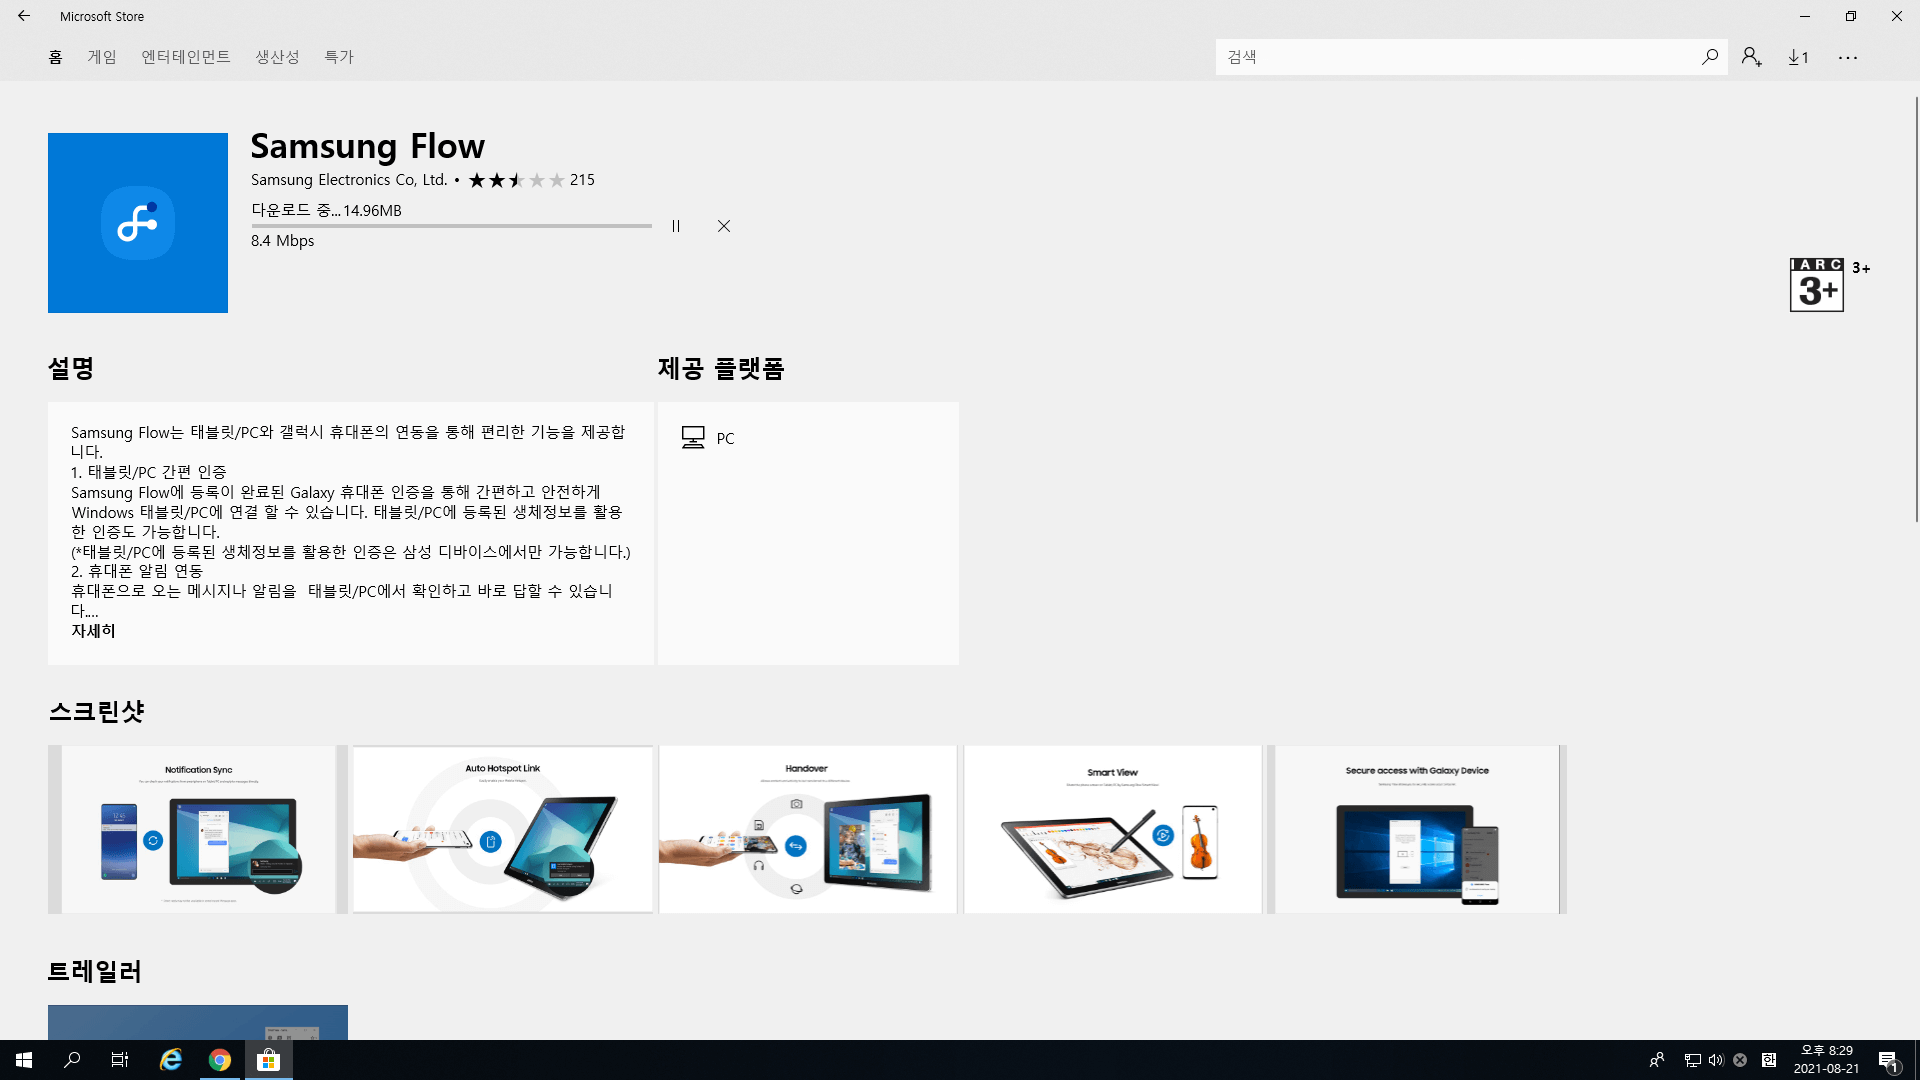Viewport: 1920px width, 1080px height.
Task: Click the 설명 section heading
Action: (x=71, y=368)
